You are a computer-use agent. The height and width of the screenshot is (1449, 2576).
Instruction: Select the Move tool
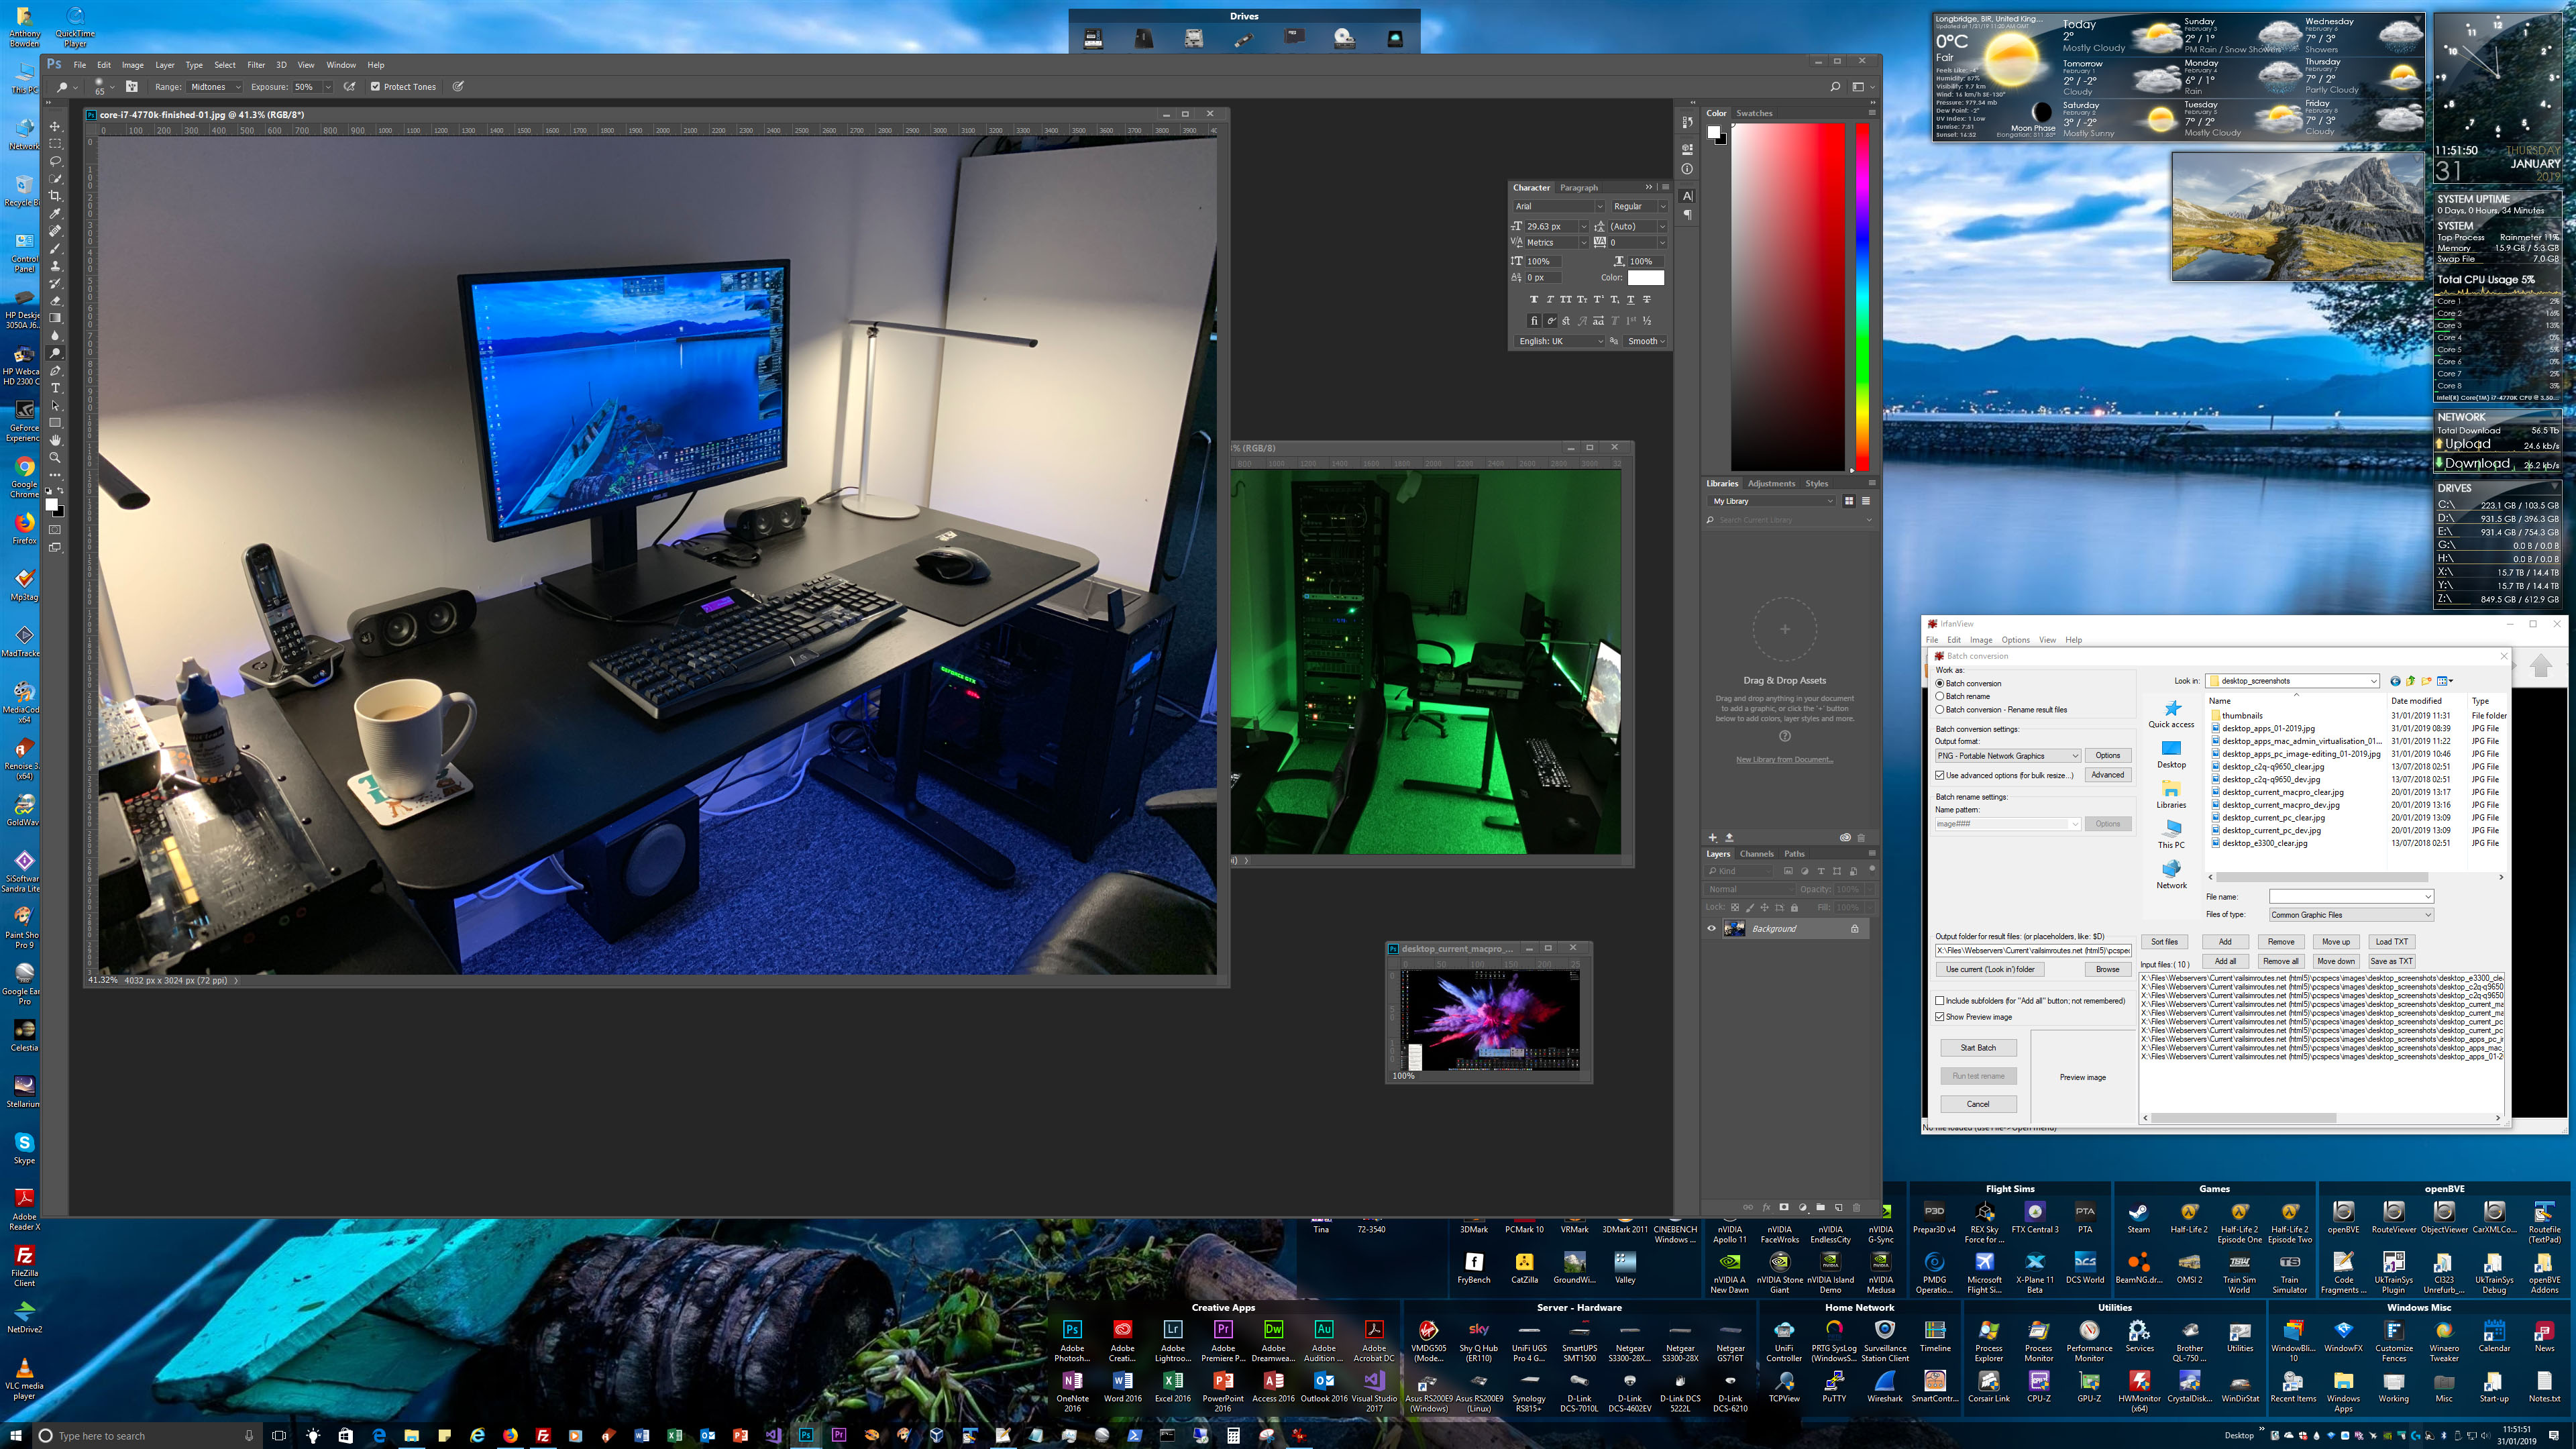[x=55, y=127]
